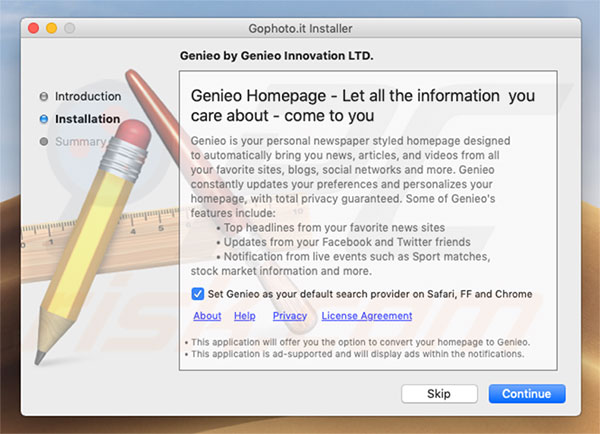Click the Continue button

tap(527, 394)
